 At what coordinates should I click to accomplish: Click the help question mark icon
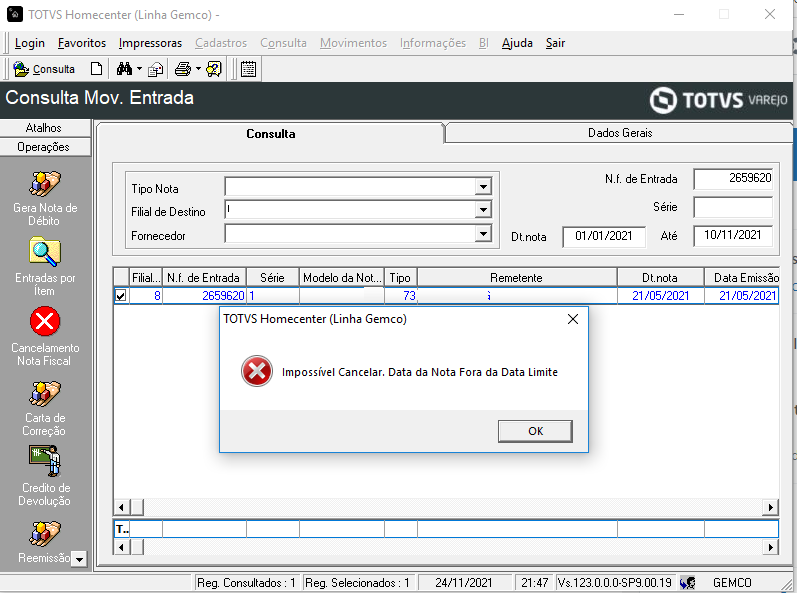(214, 69)
